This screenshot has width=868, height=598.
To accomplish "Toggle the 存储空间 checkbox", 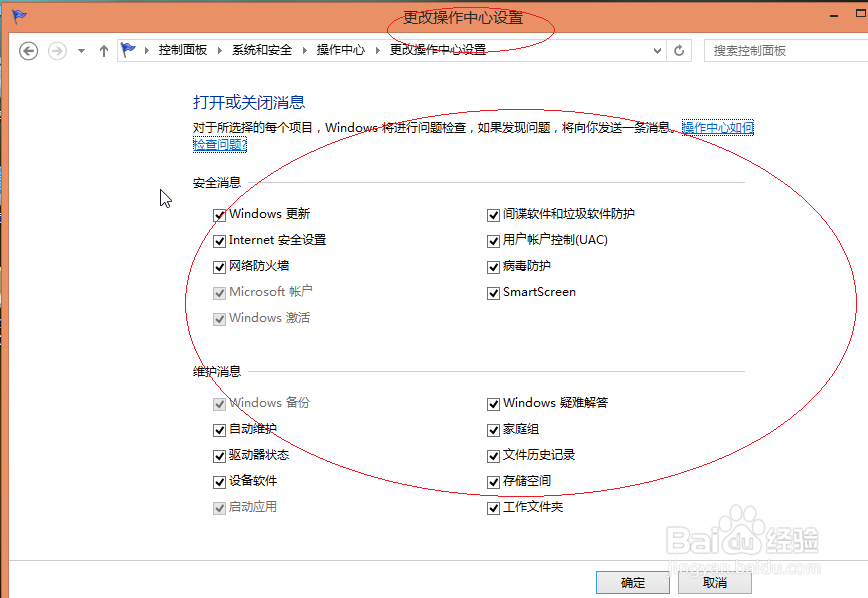I will coord(493,482).
